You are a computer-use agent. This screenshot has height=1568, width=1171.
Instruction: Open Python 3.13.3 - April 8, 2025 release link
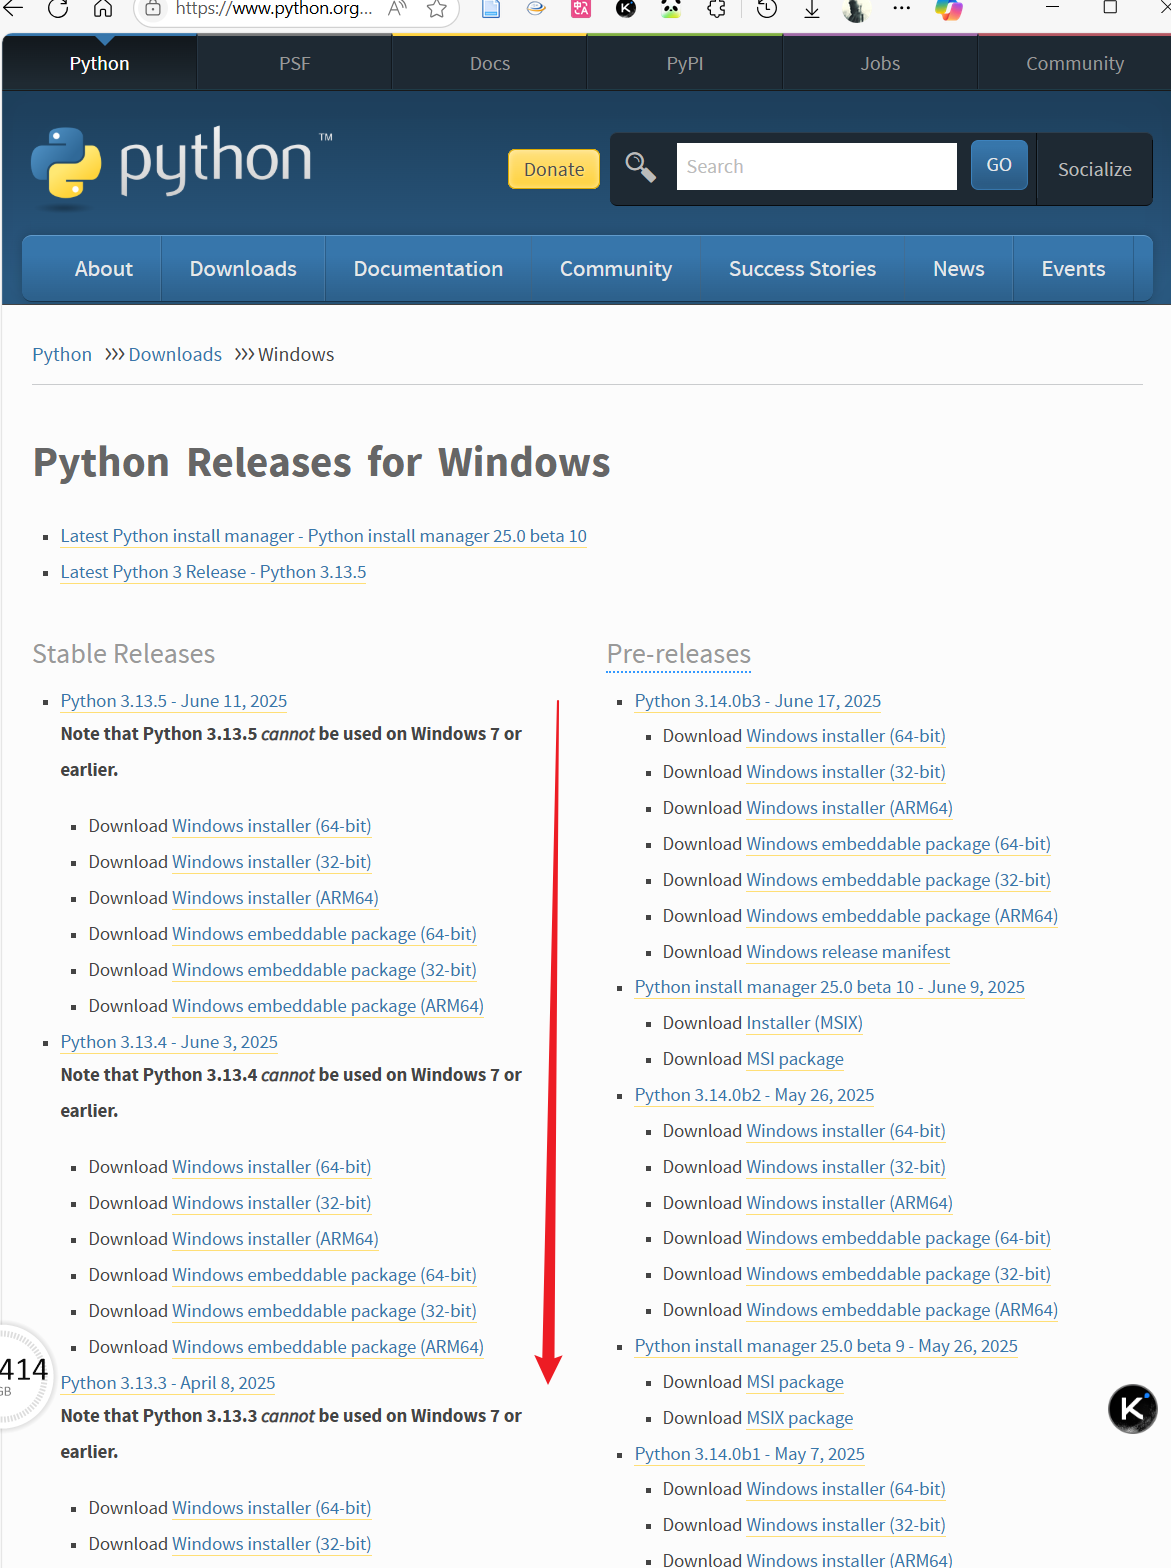[168, 1383]
